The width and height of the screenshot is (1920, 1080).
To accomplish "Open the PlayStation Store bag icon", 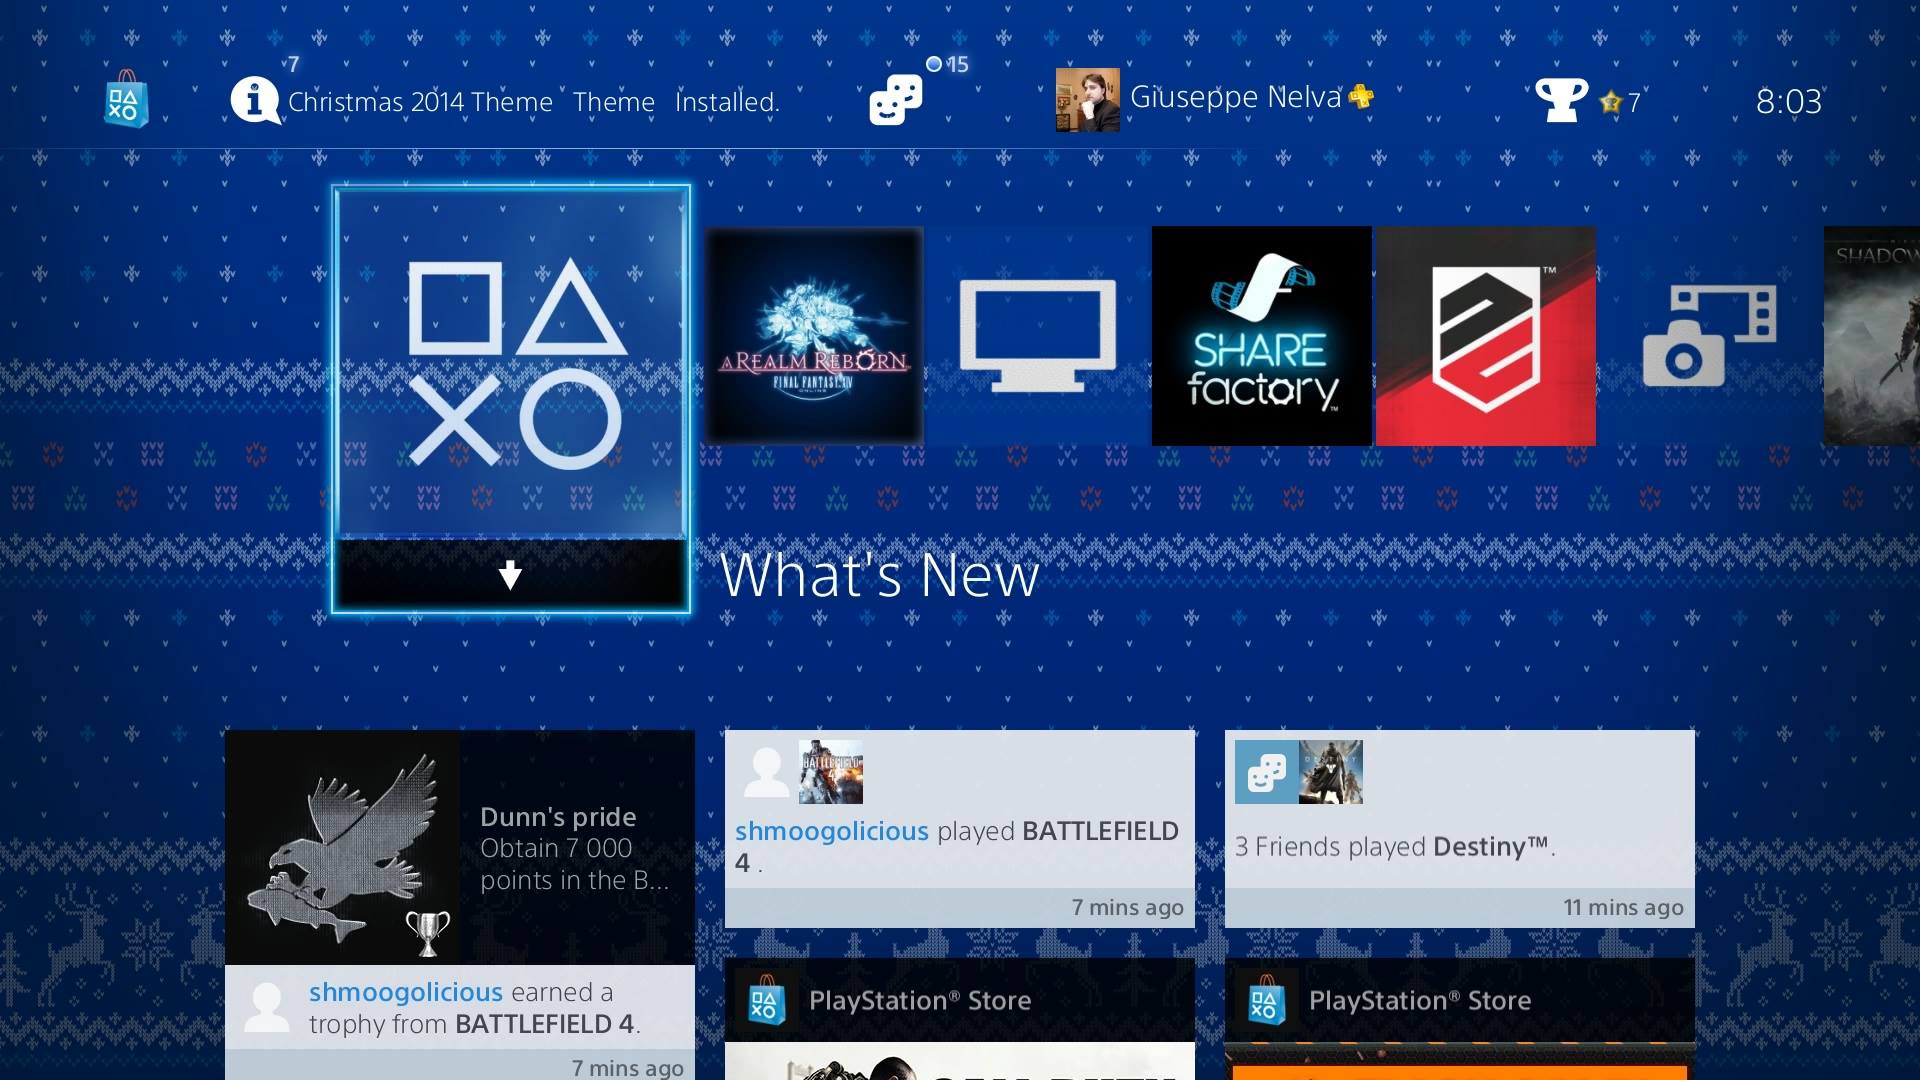I will (x=126, y=100).
